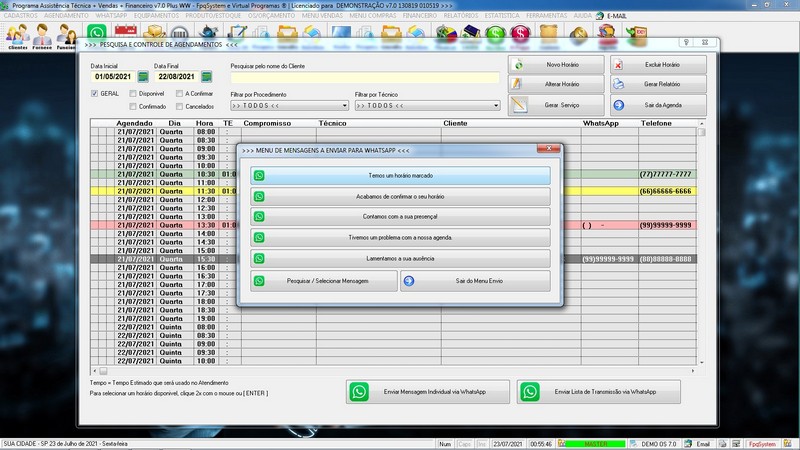
Task: Enable the Disponível filter checkbox
Action: (133, 94)
